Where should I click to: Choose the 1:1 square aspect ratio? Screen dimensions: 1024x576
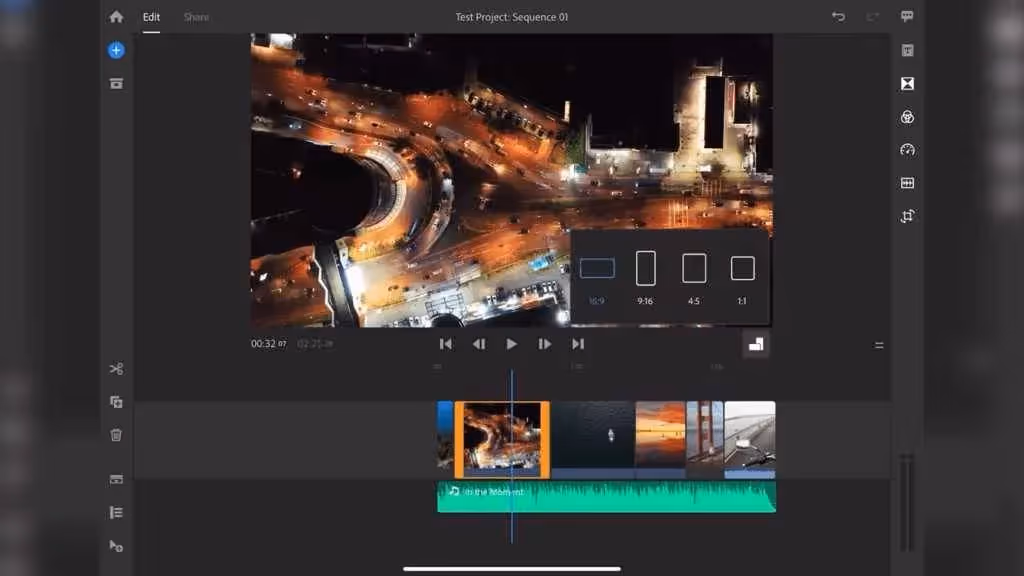741,268
